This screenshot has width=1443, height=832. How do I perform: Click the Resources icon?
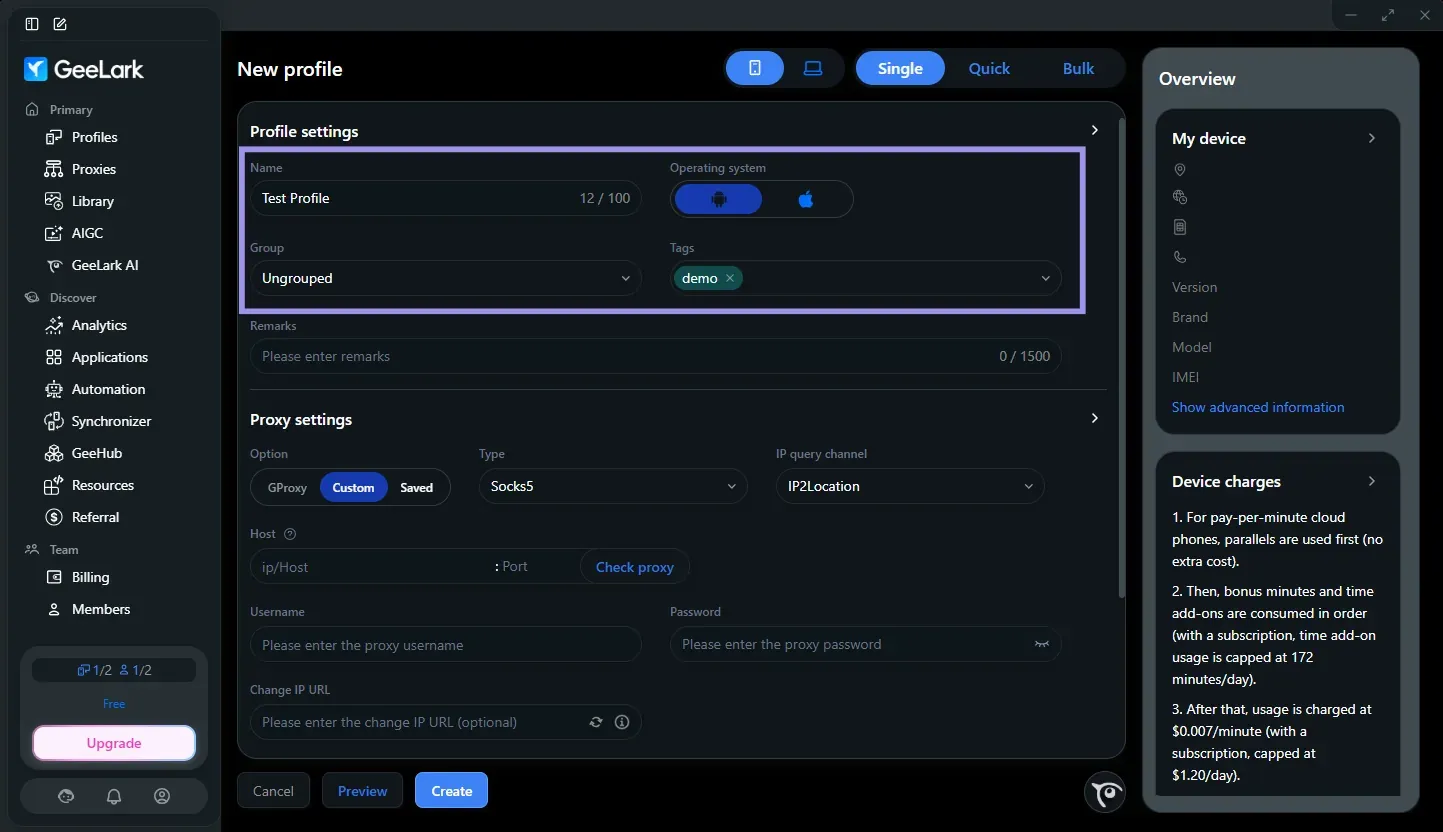tap(54, 485)
